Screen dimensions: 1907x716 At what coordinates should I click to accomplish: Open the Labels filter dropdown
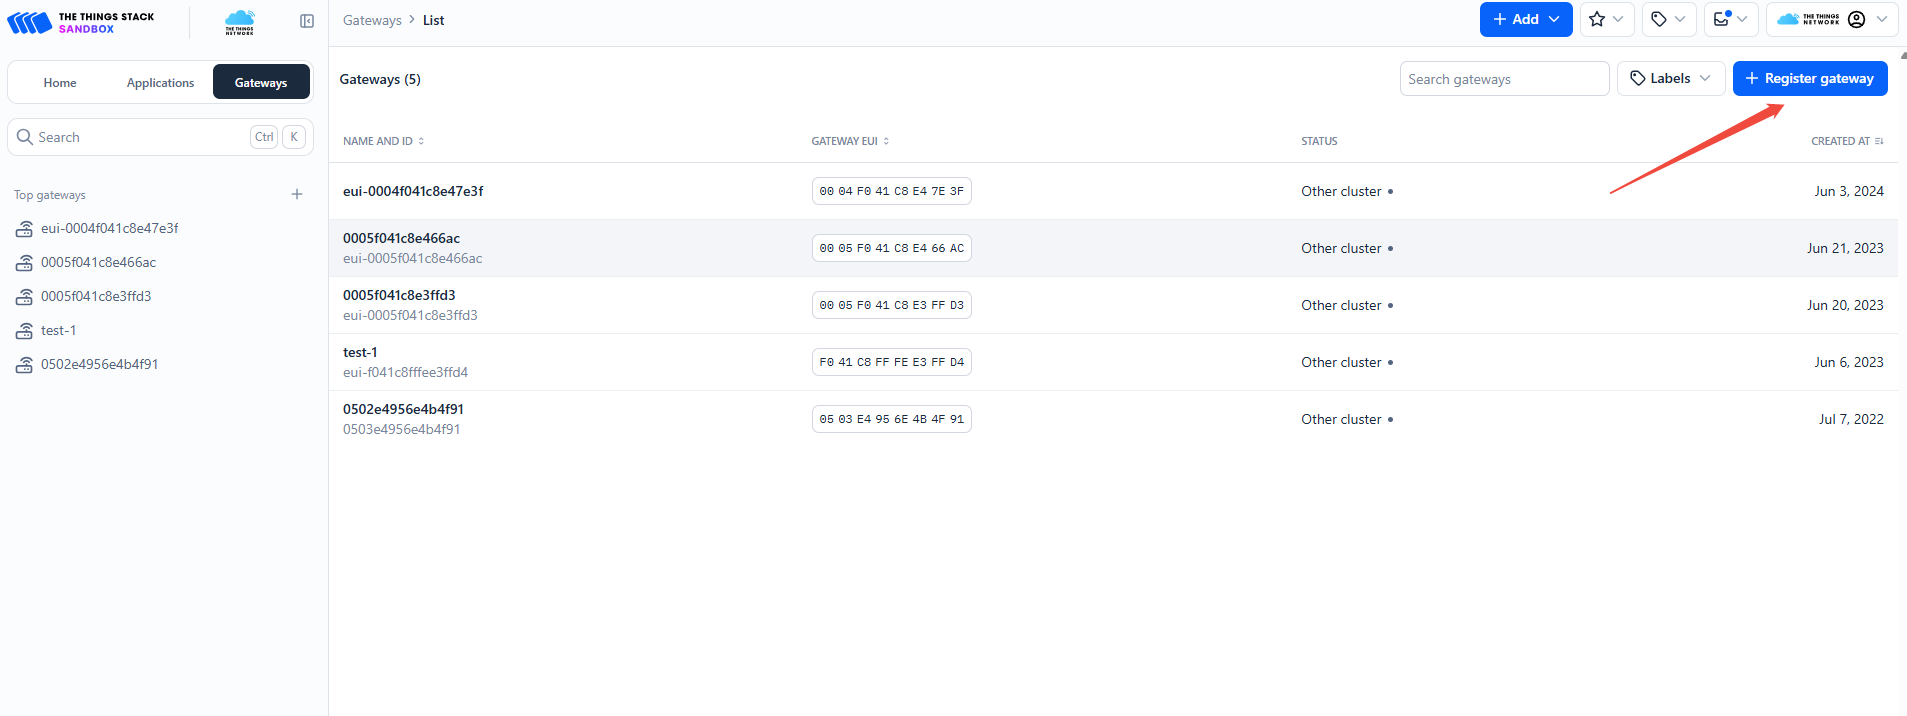pos(1670,79)
